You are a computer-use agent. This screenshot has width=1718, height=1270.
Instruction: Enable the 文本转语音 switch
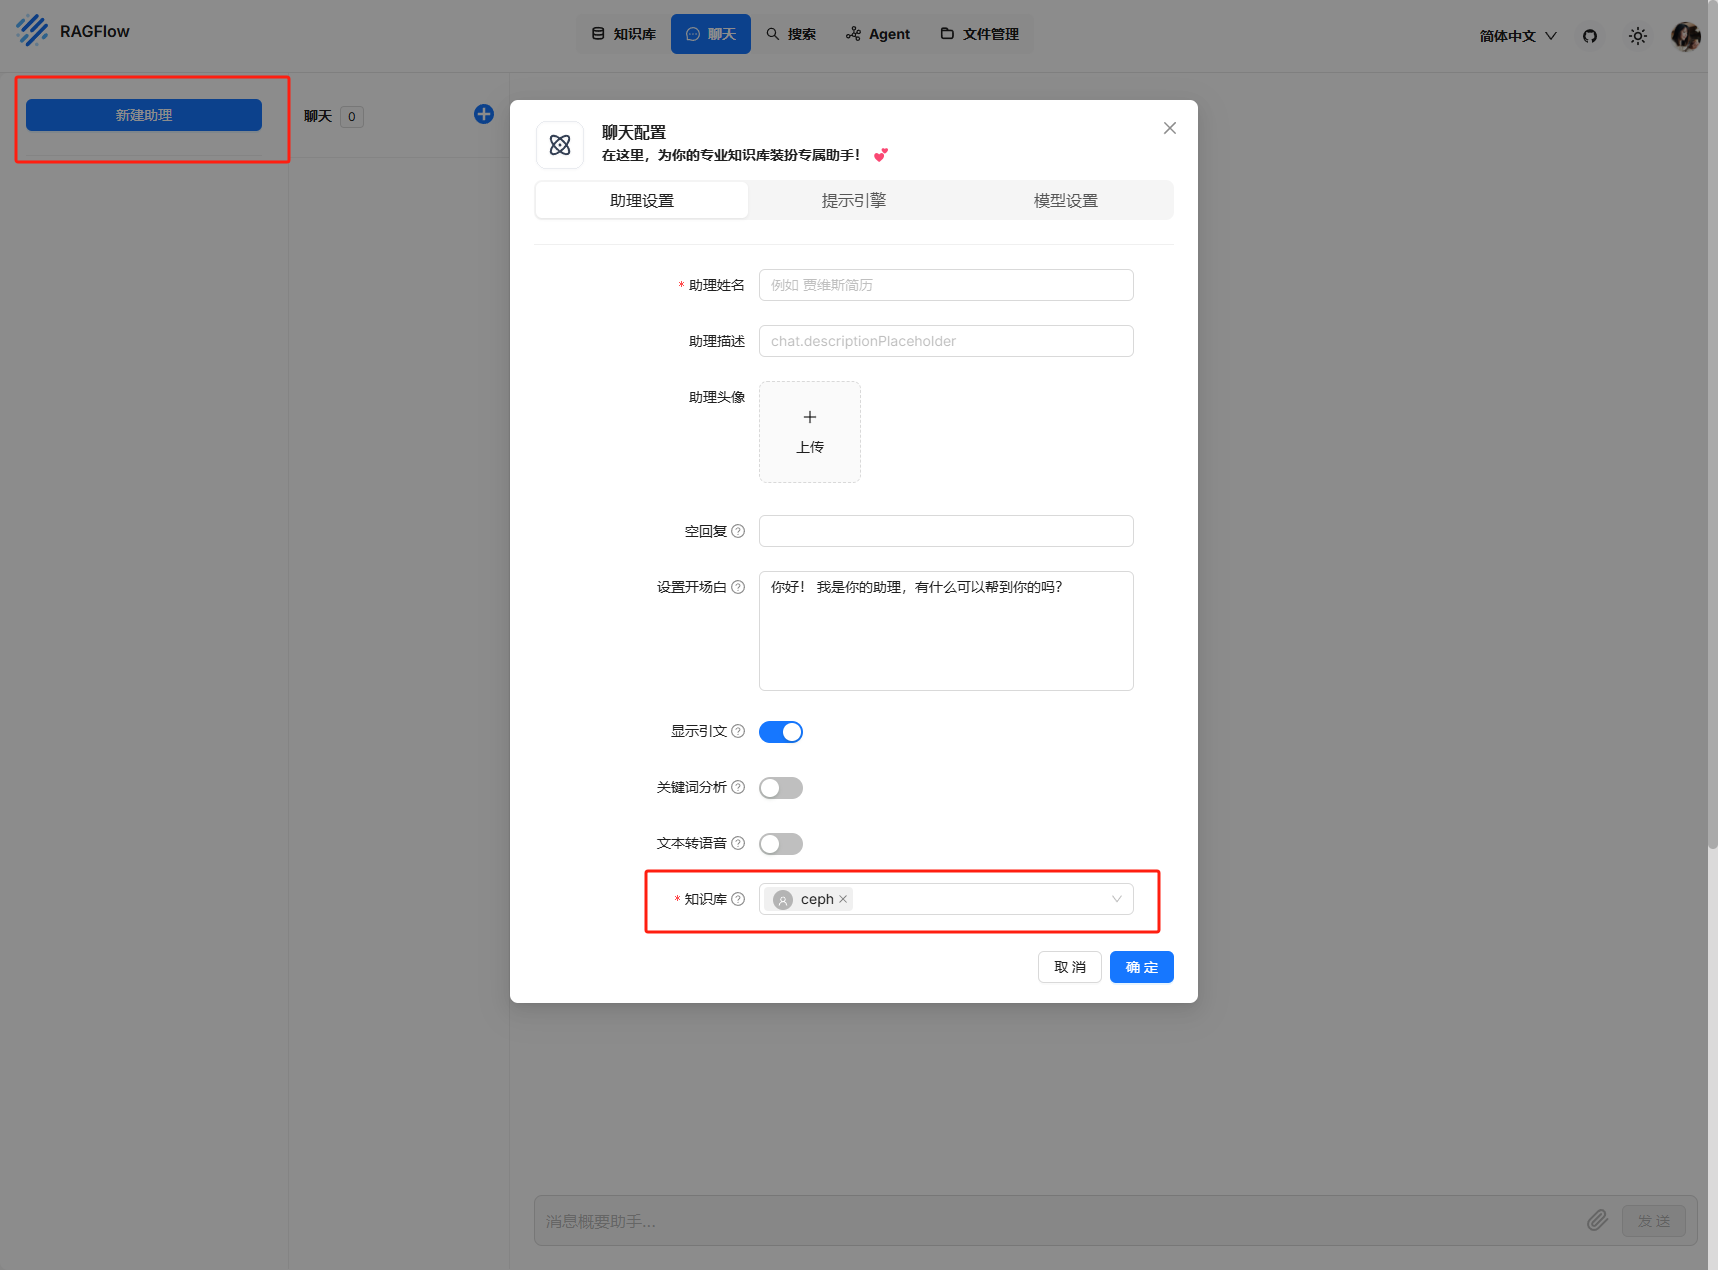pyautogui.click(x=781, y=844)
